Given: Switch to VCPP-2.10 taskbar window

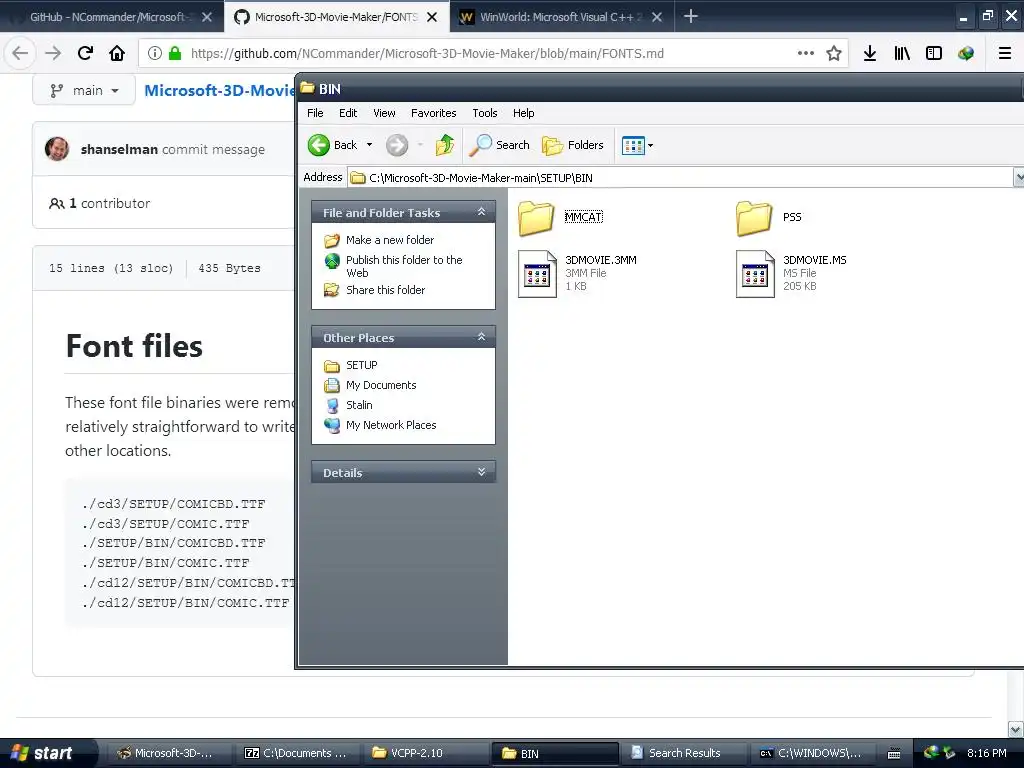Looking at the screenshot, I should point(427,753).
